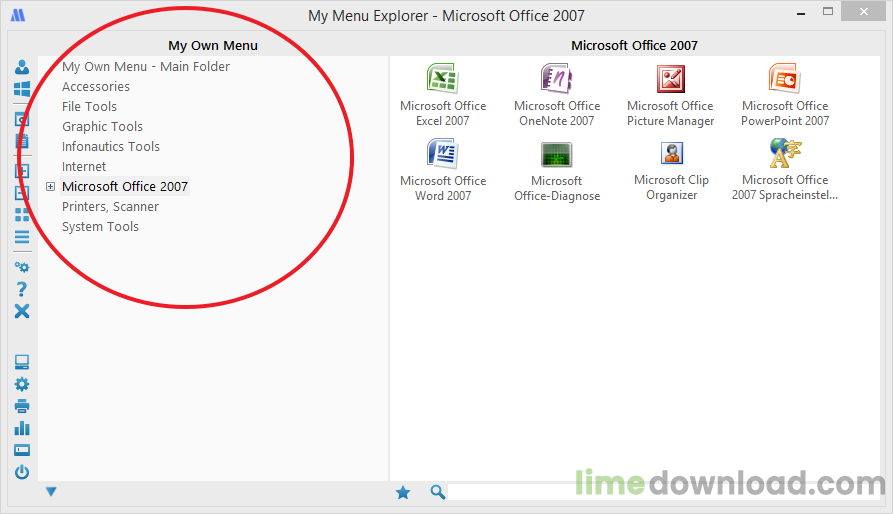Open Microsoft Office Word 2007 shortcut

coord(443,170)
